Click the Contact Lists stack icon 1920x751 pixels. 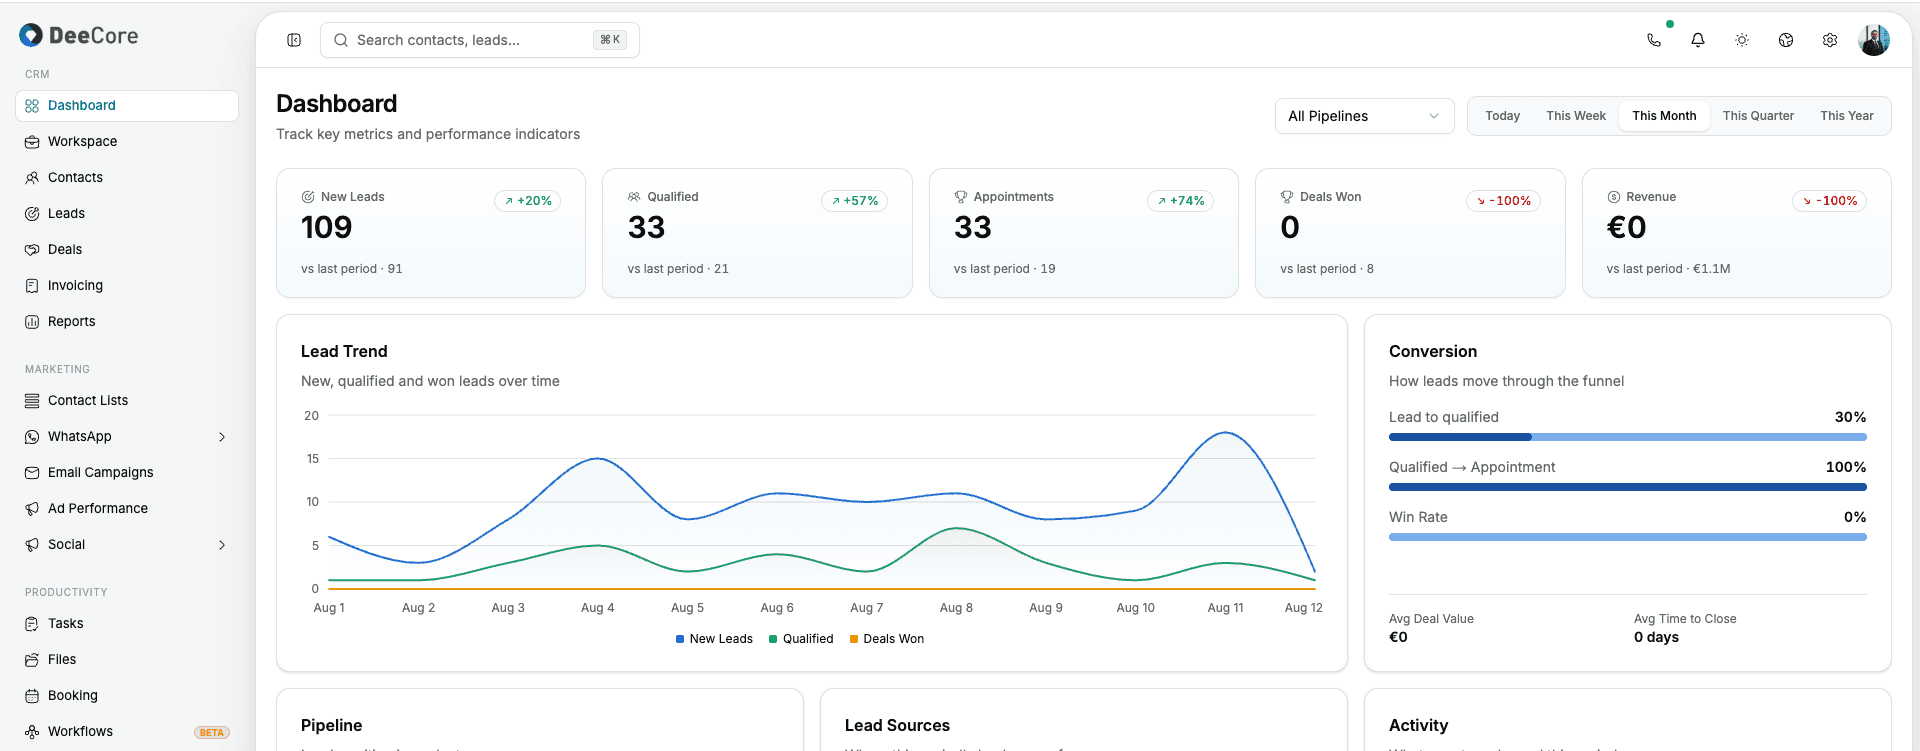click(32, 401)
